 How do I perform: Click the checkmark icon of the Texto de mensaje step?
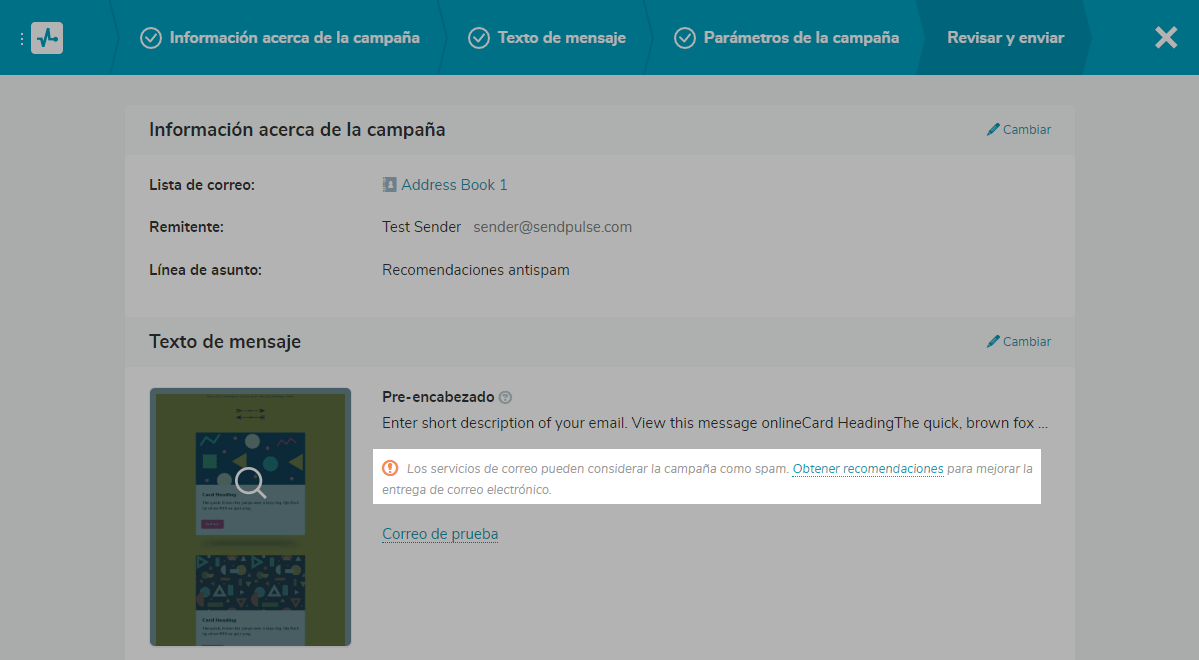click(479, 38)
